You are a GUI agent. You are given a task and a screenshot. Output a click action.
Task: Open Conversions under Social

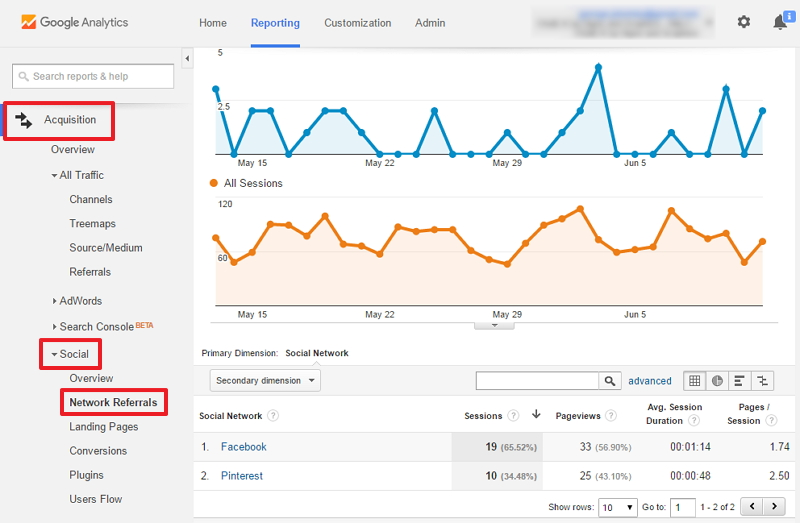(98, 451)
